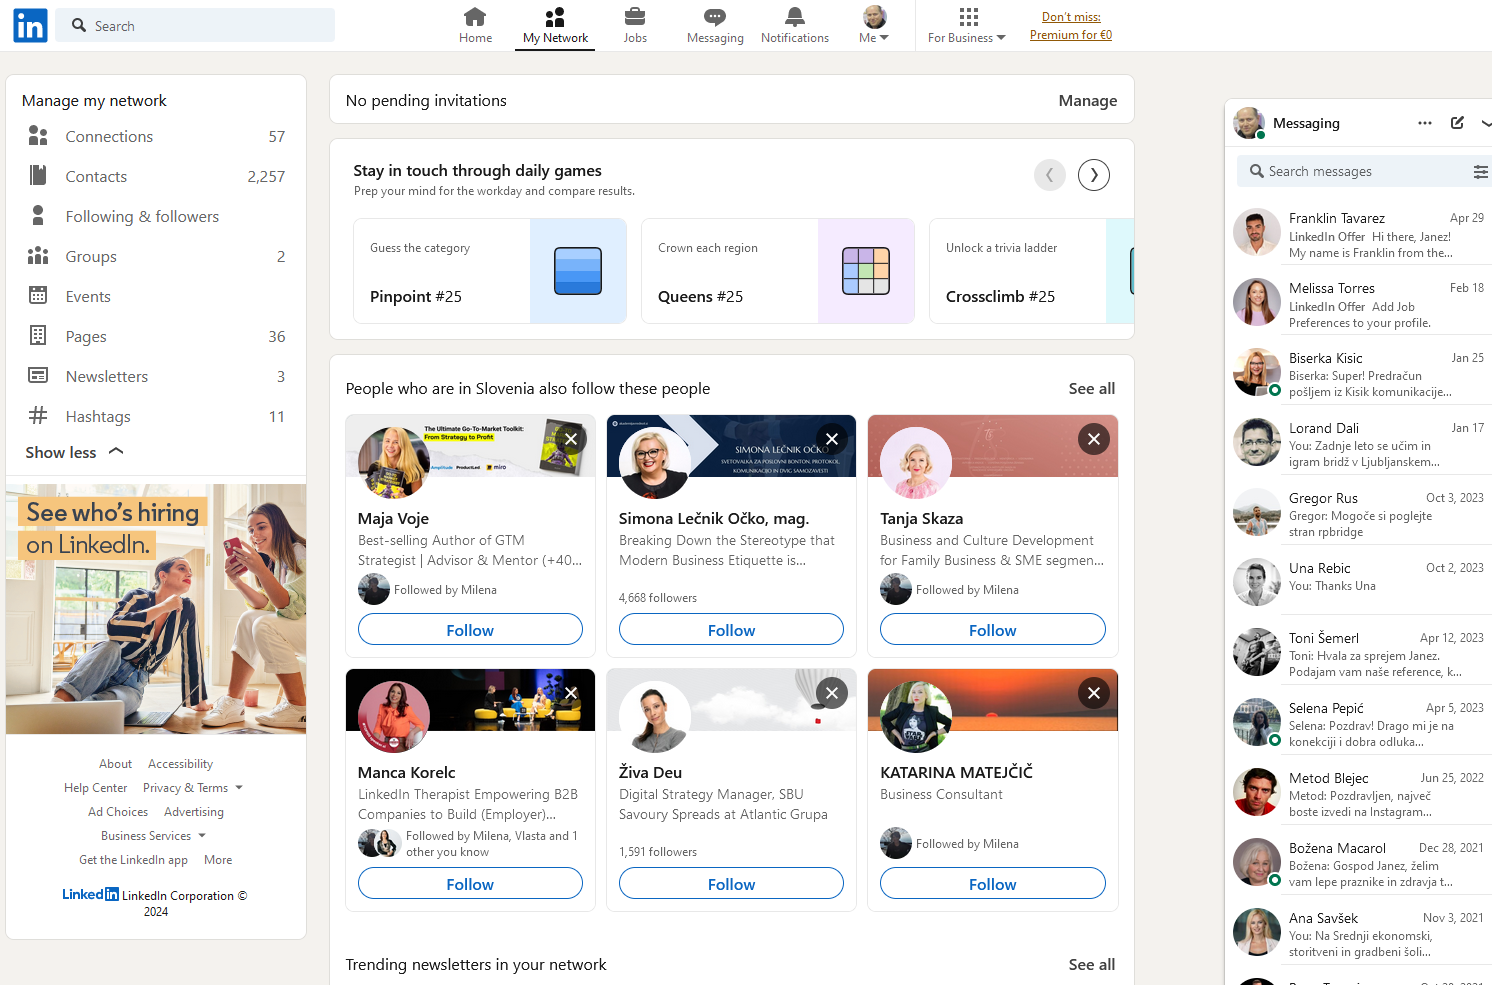Screen dimensions: 1492x985
Task: Dismiss Živa Deu suggestion card
Action: coord(831,693)
